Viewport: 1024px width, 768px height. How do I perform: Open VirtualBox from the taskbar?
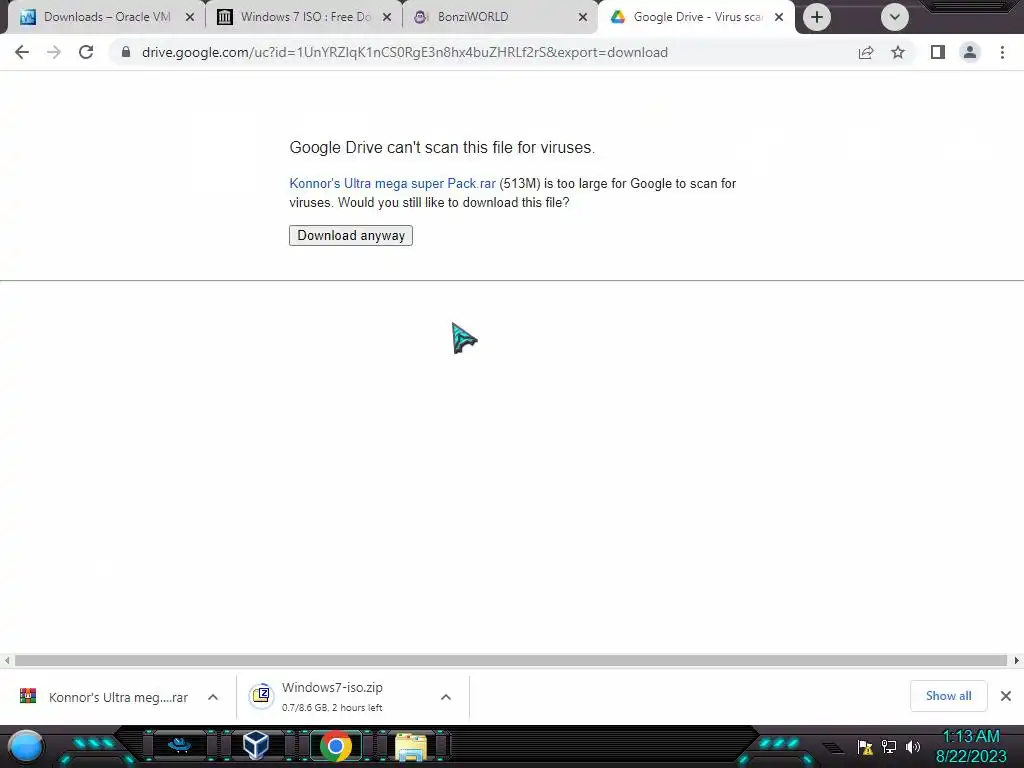(x=256, y=745)
